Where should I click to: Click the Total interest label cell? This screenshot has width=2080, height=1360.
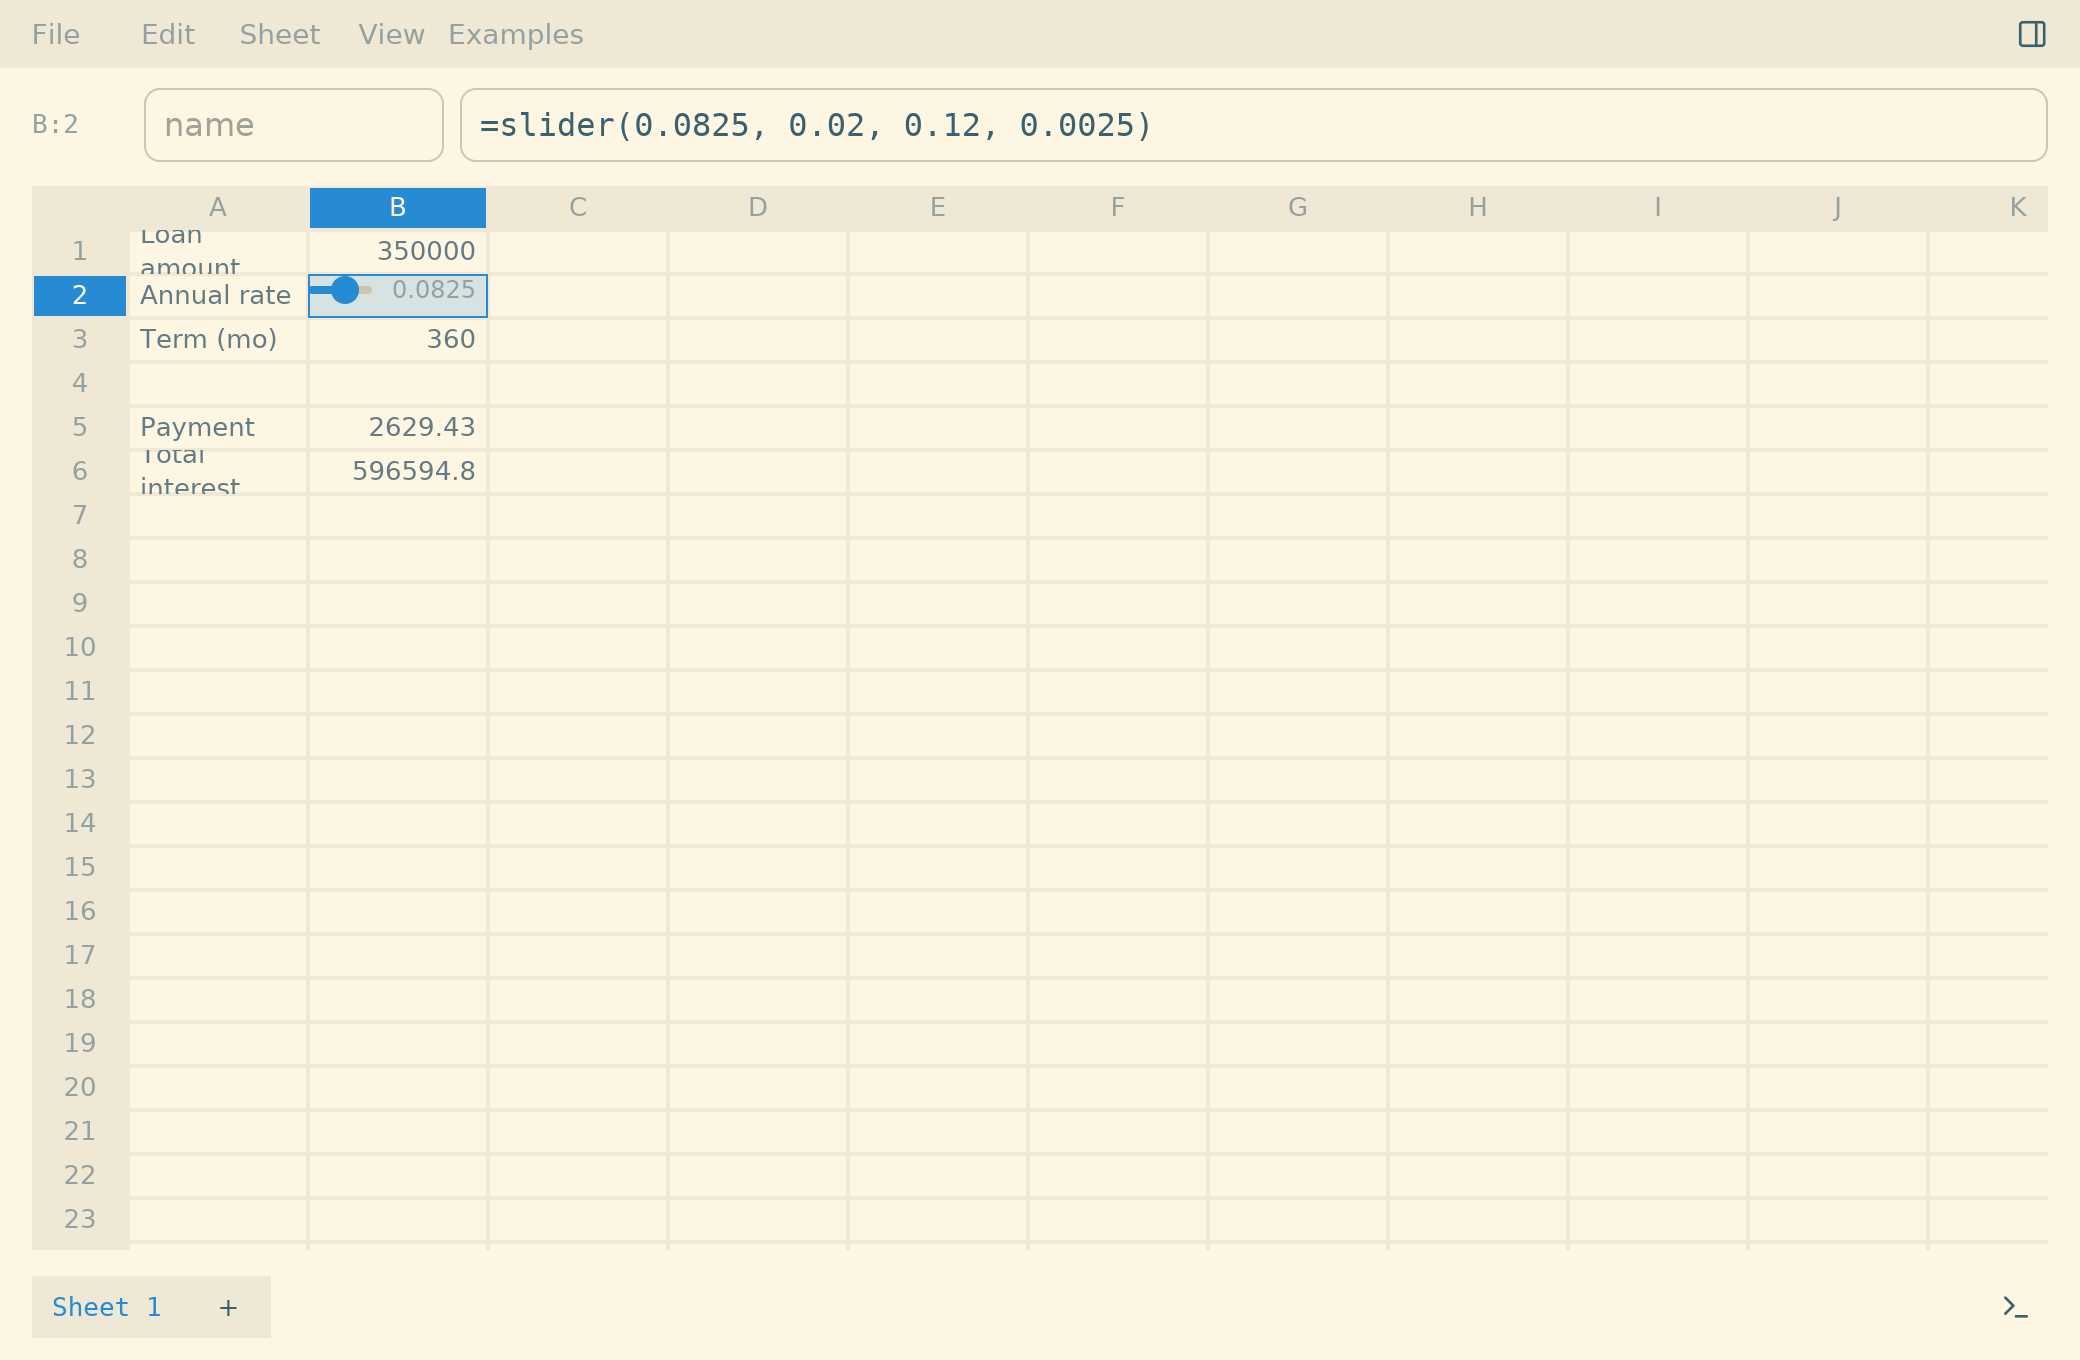[x=218, y=472]
